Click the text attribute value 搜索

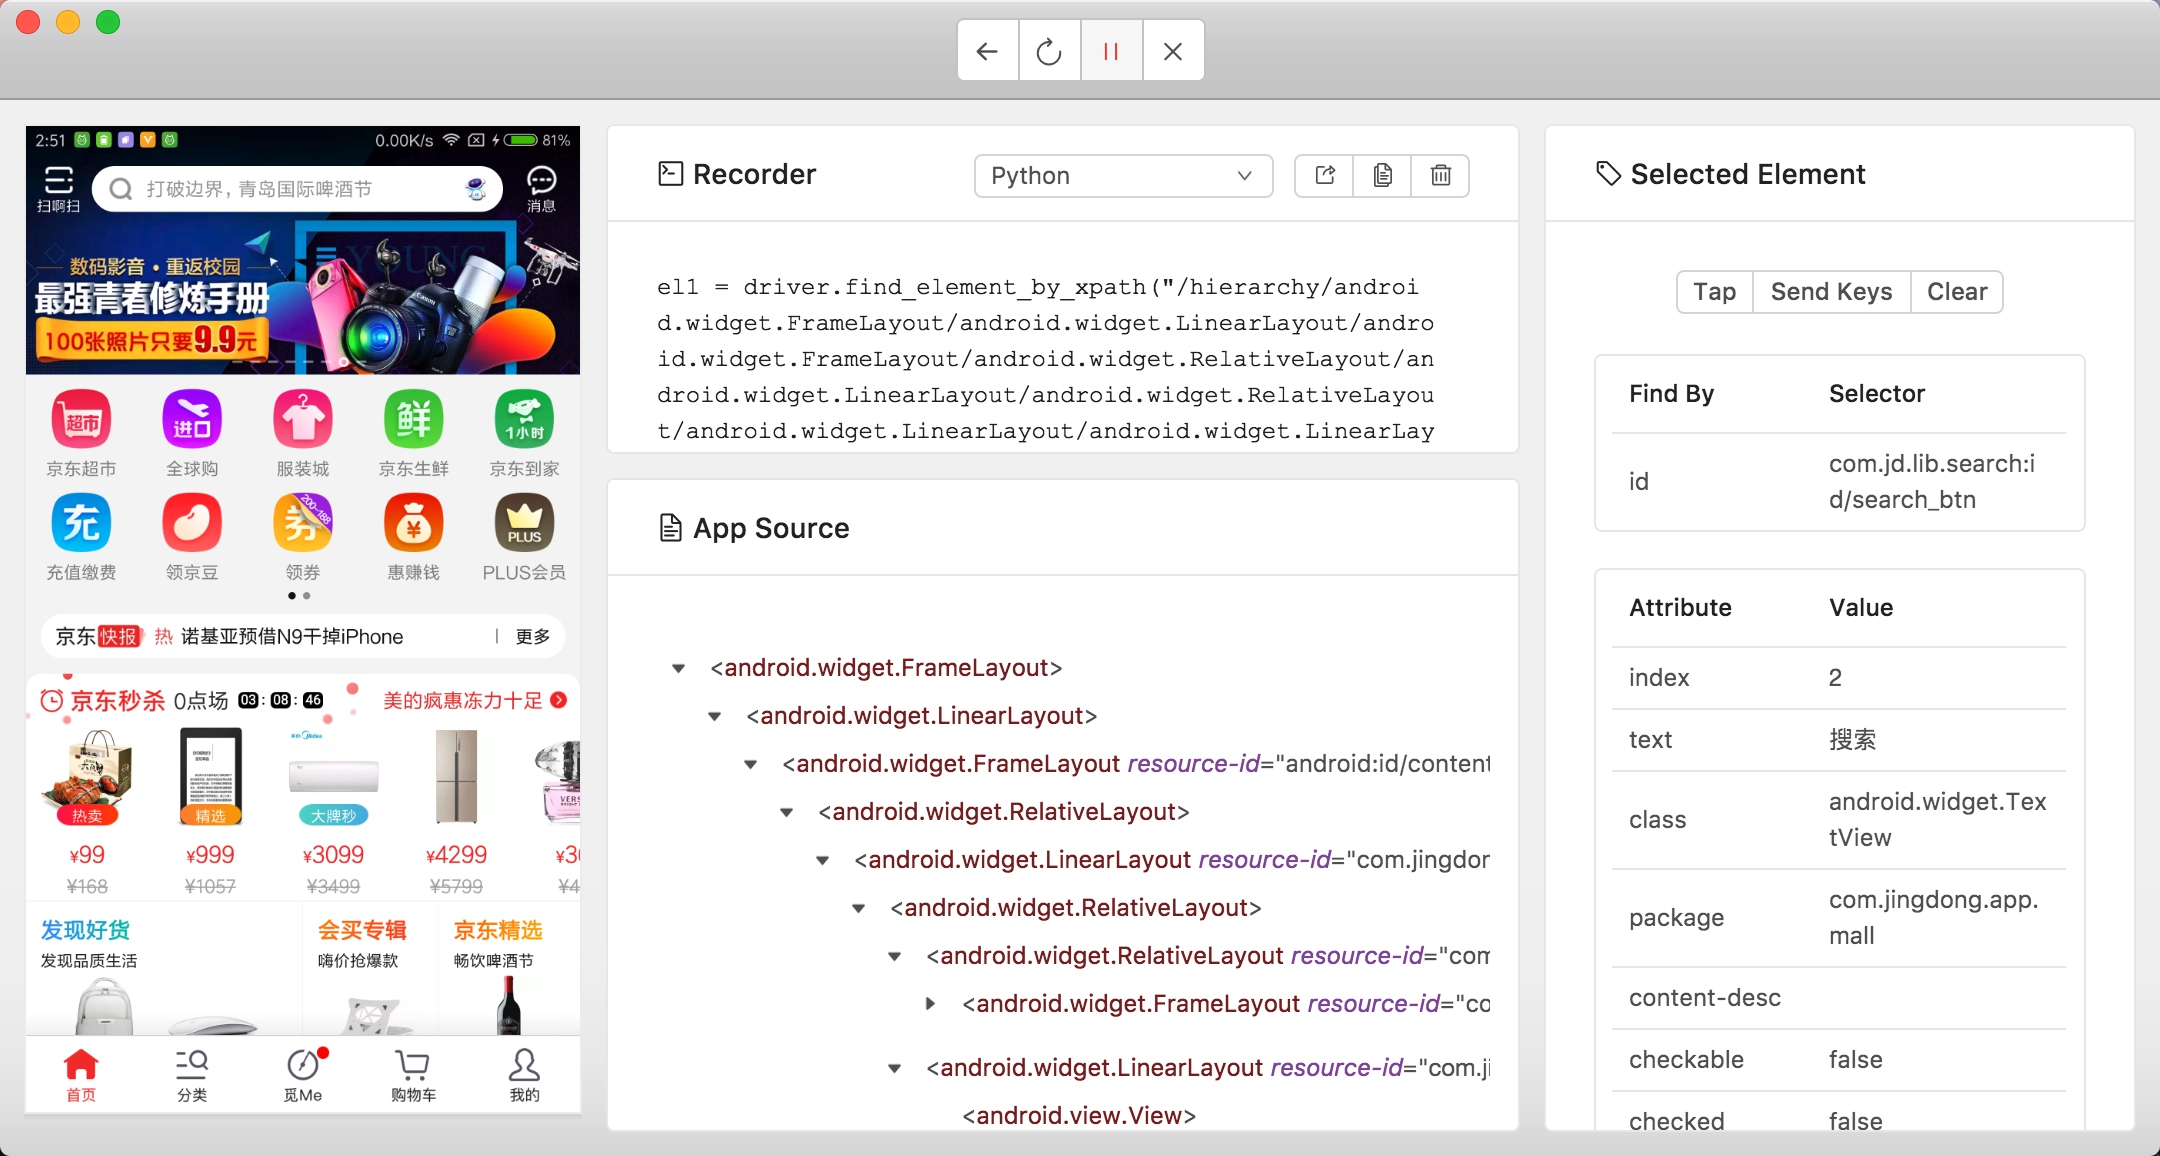click(x=1852, y=740)
